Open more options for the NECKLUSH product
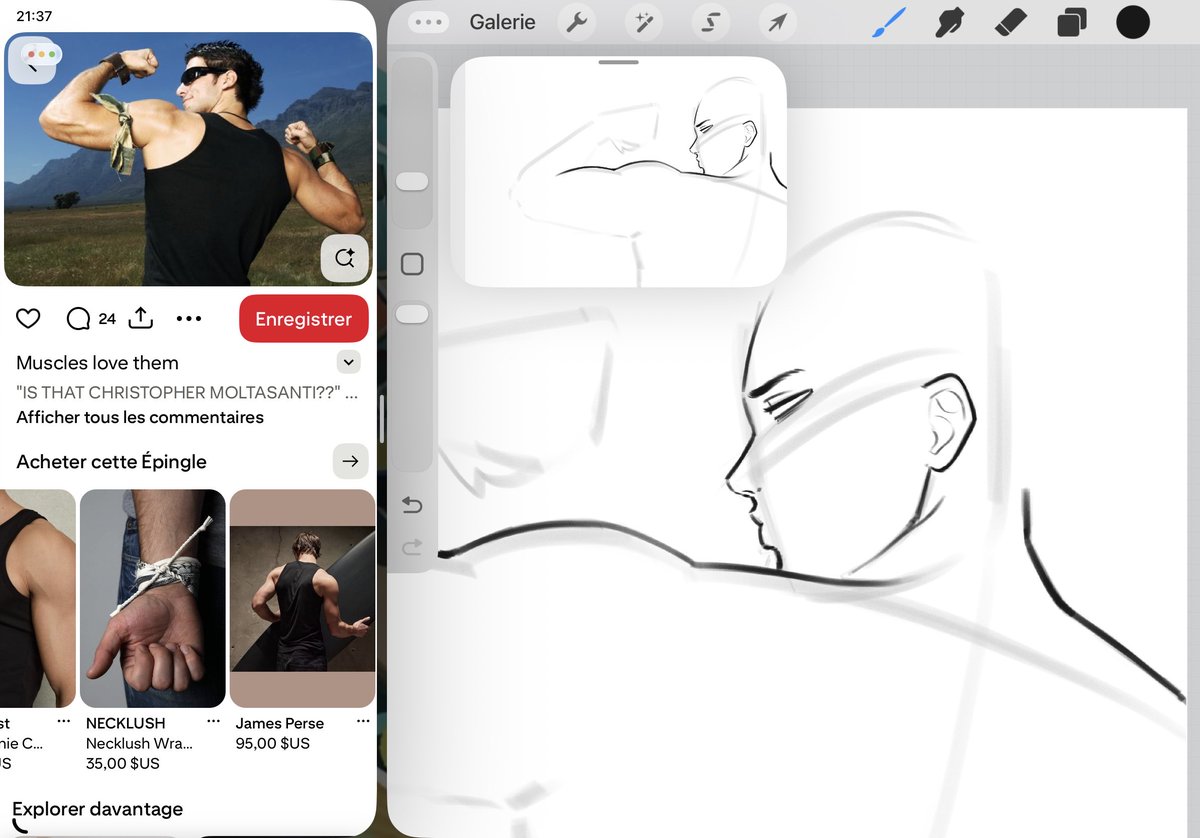Screen dimensions: 1200x838 coord(212,721)
